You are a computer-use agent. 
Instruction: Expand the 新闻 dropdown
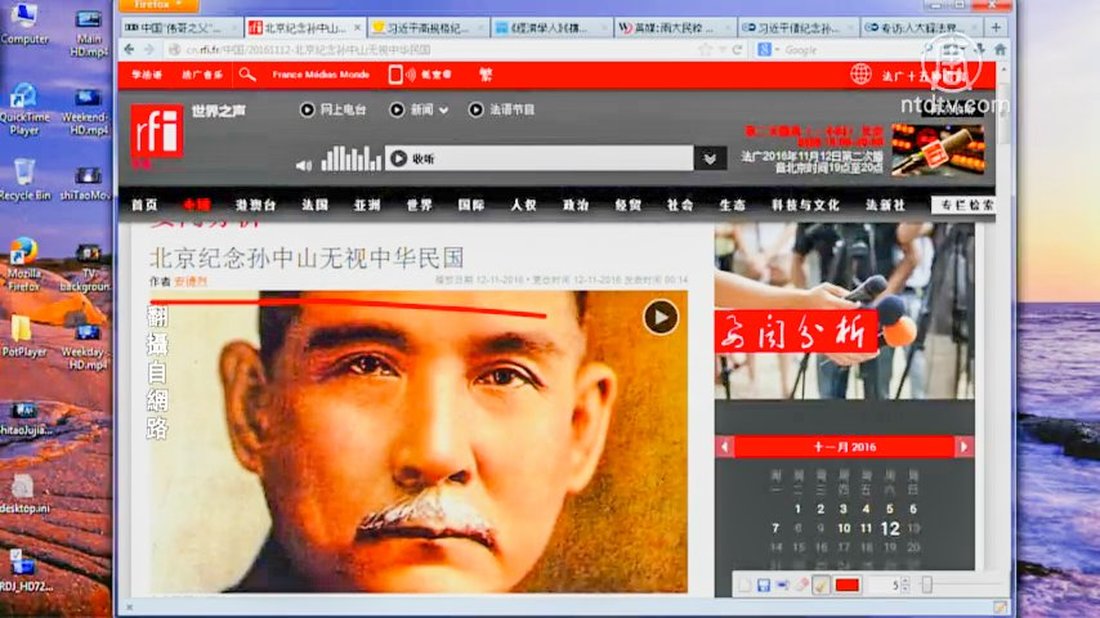click(443, 110)
